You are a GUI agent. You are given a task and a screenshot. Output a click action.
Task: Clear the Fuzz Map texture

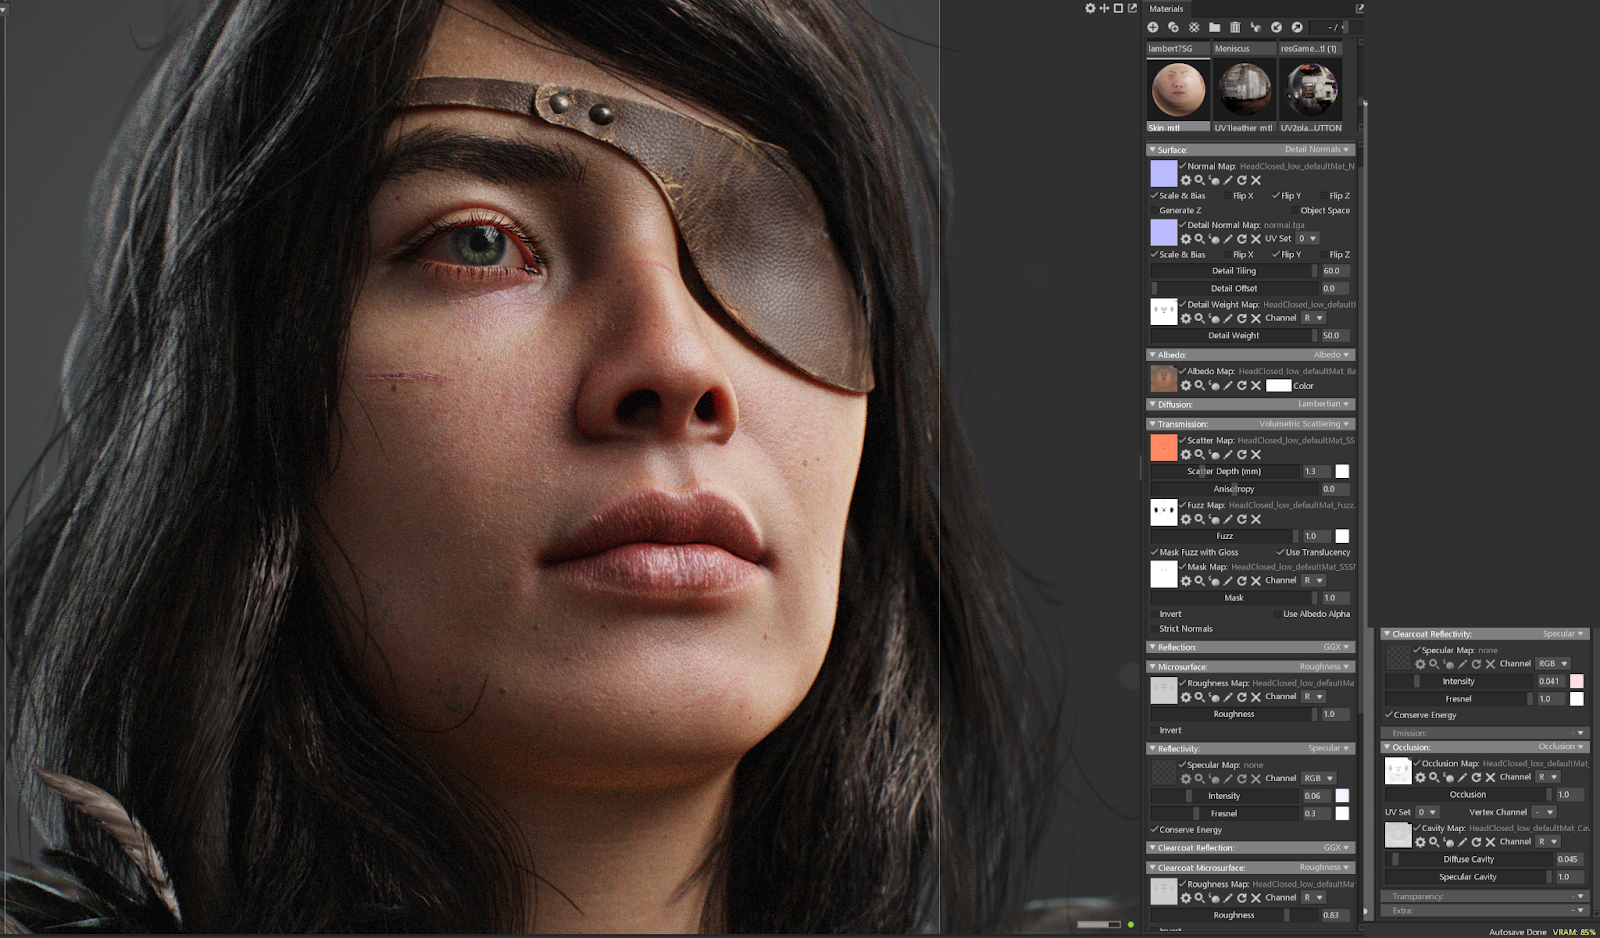[x=1256, y=520]
